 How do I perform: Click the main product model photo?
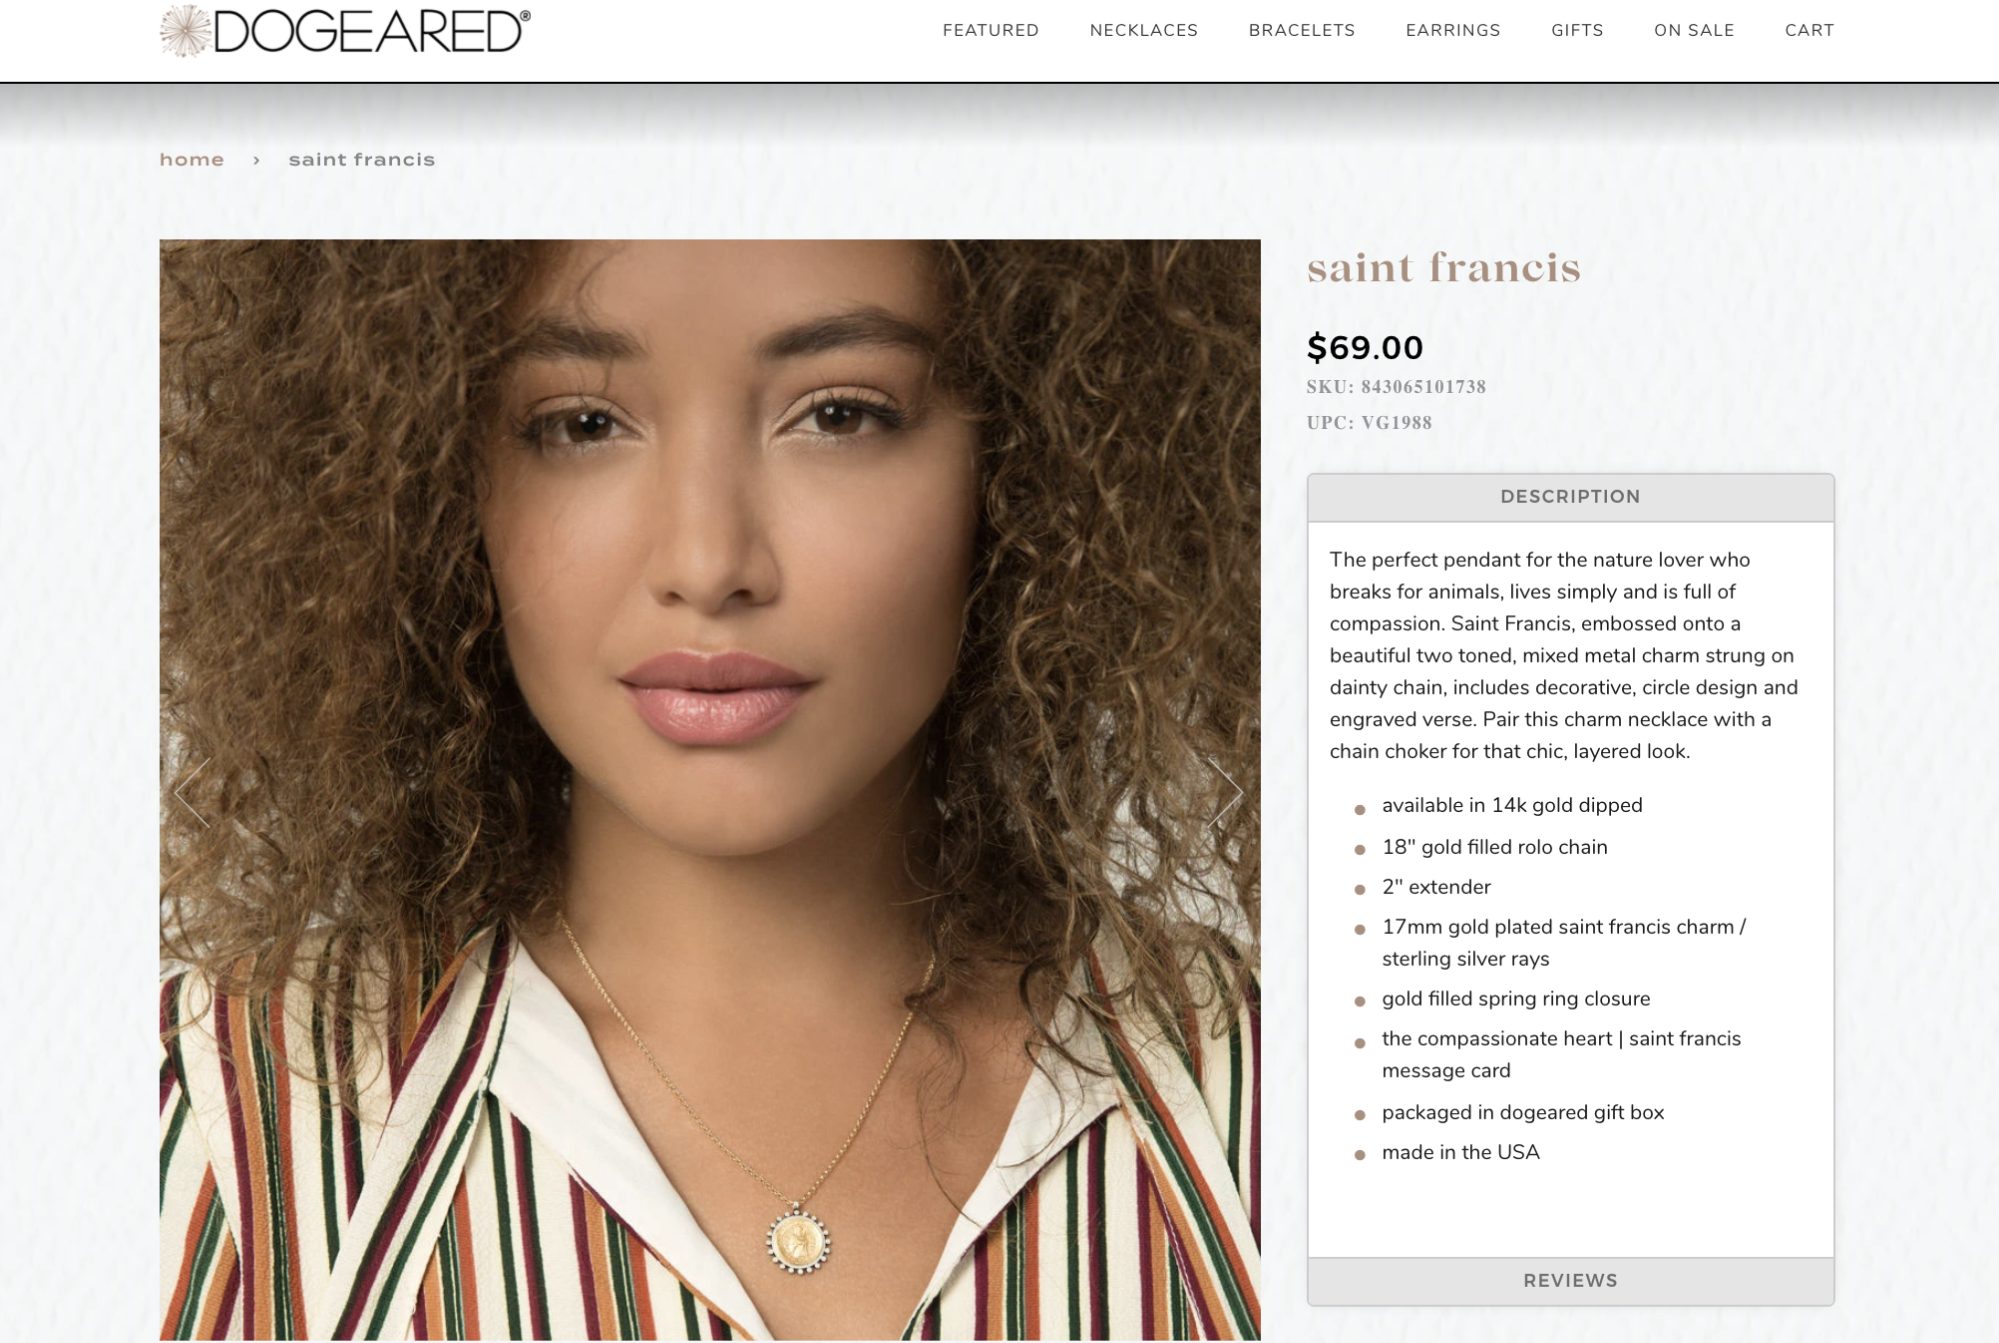710,790
